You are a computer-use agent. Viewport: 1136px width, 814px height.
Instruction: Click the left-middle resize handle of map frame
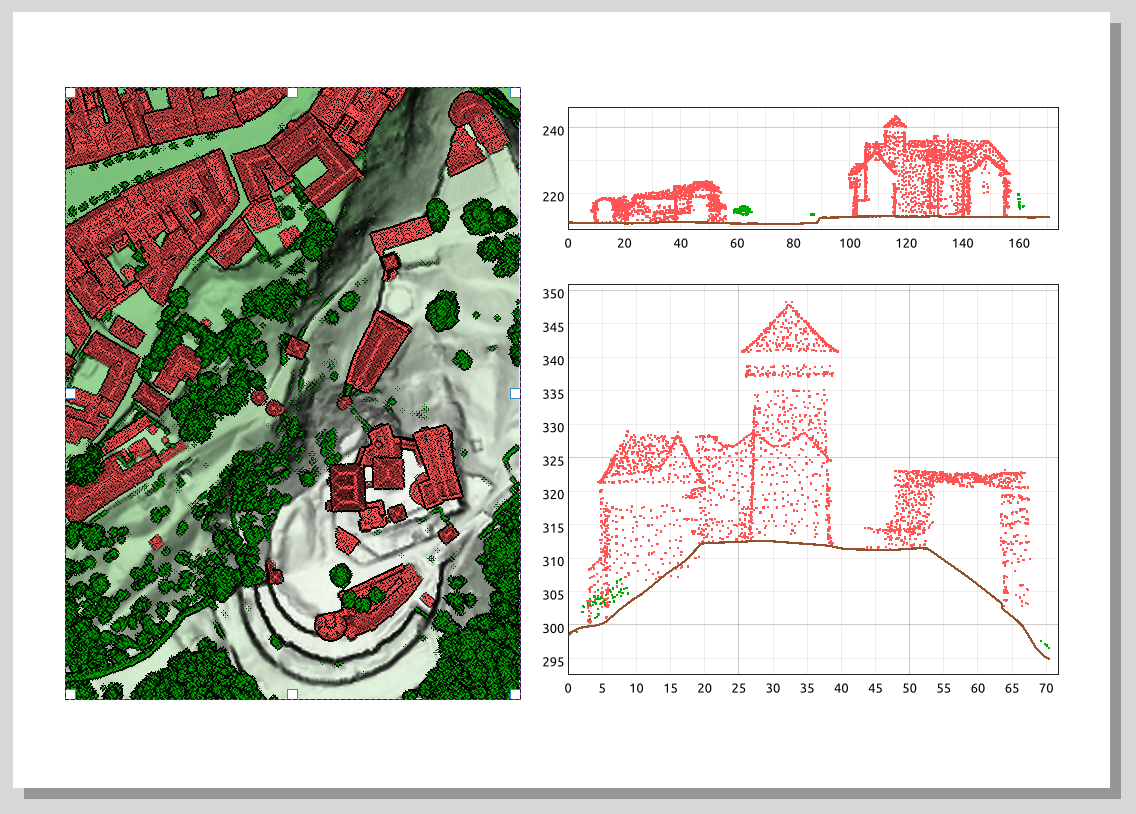70,394
